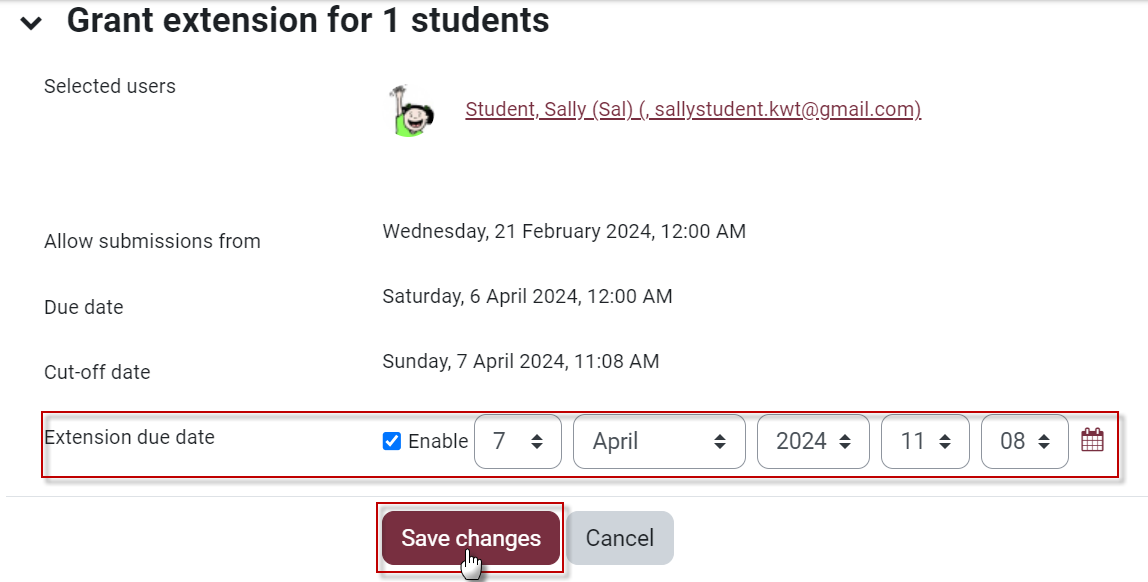The image size is (1148, 582).
Task: Open the minute dropdown showing 08
Action: pyautogui.click(x=1024, y=441)
